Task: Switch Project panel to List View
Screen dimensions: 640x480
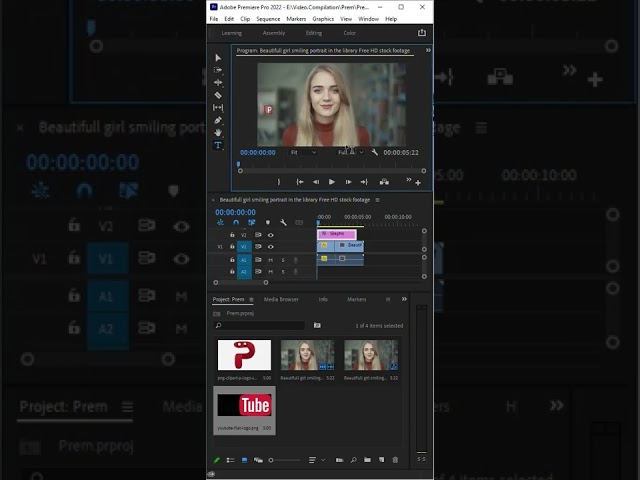Action: coord(231,460)
